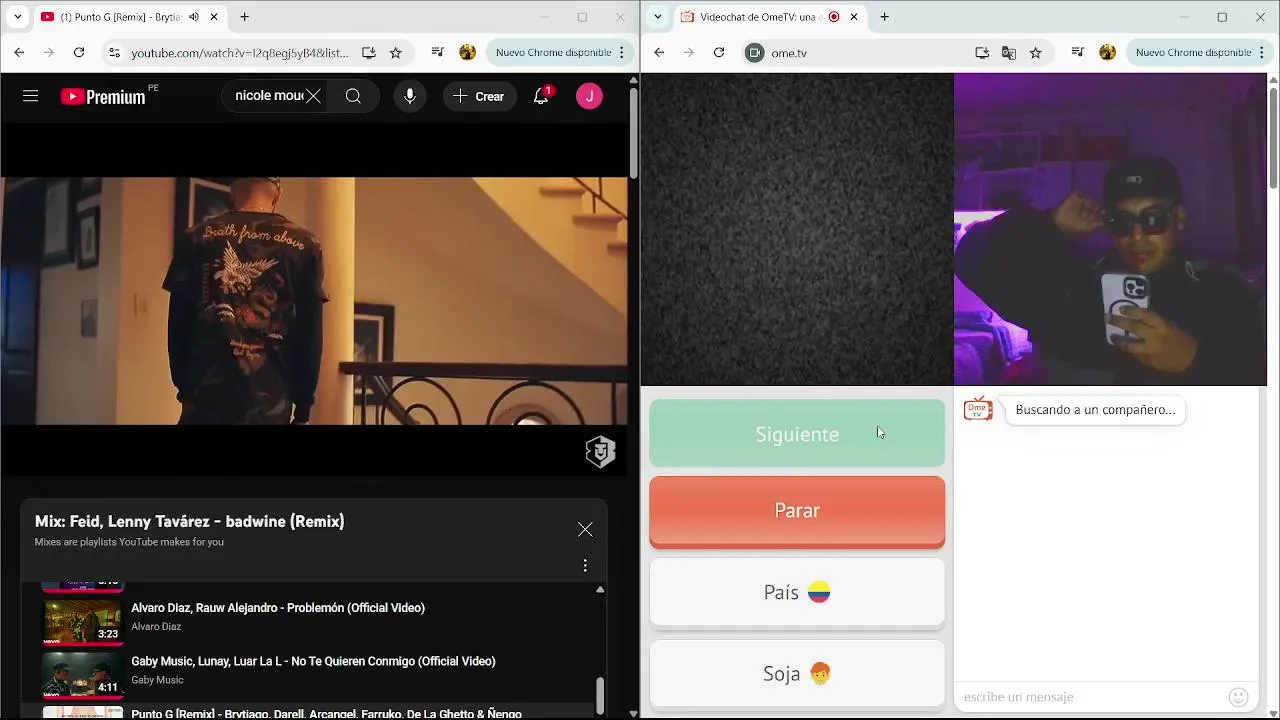Open media controls in YouTube window

coord(437,53)
